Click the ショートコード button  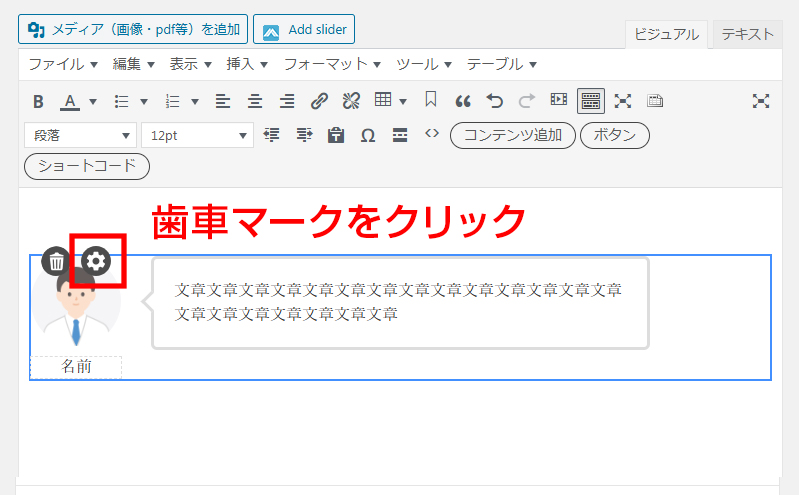tap(87, 166)
